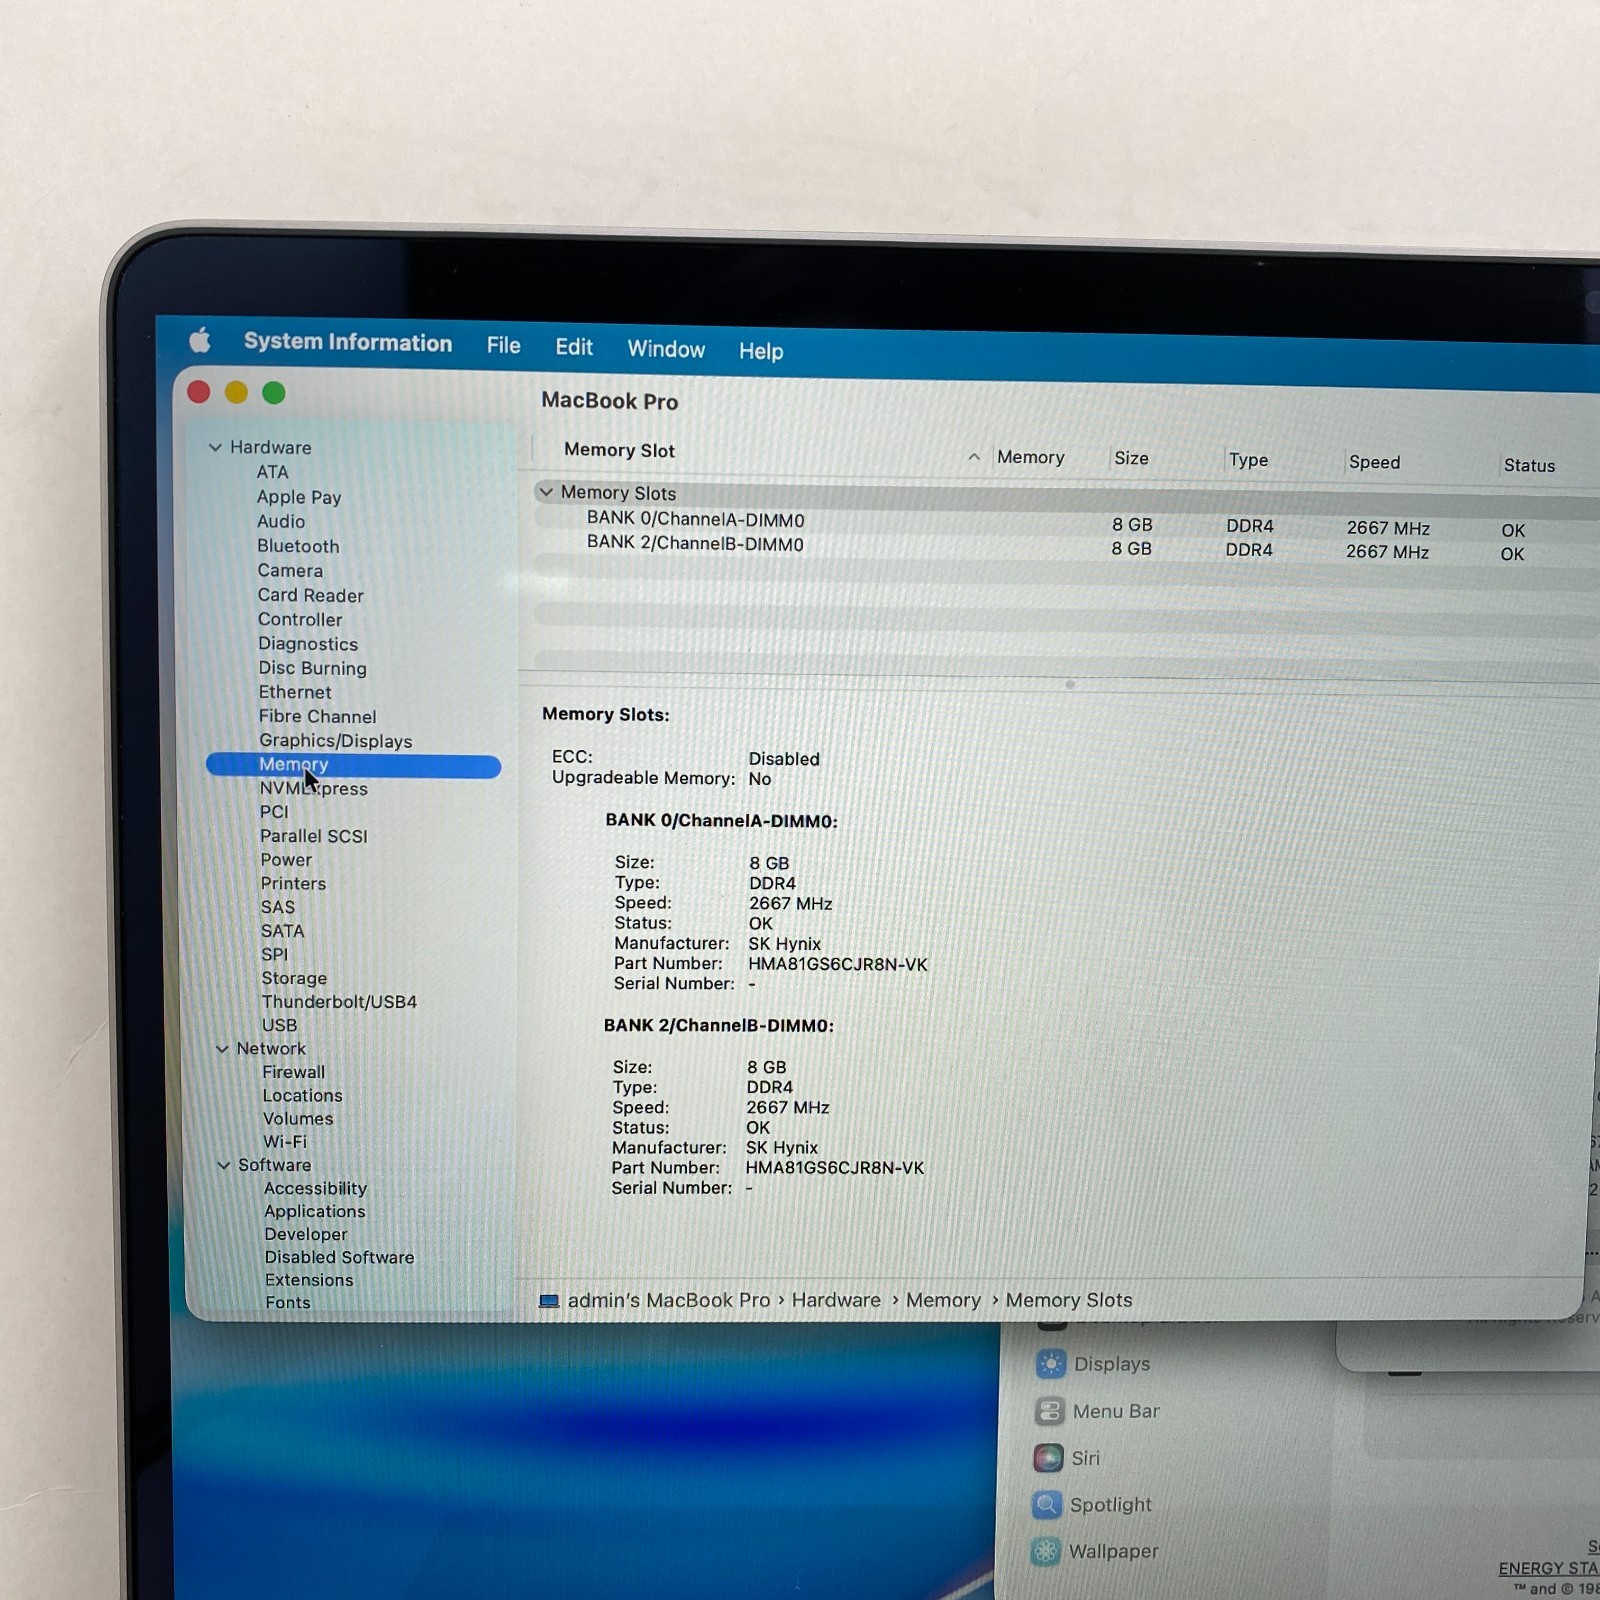Image resolution: width=1600 pixels, height=1600 pixels.
Task: Select Ethernet in the sidebar
Action: tap(295, 692)
